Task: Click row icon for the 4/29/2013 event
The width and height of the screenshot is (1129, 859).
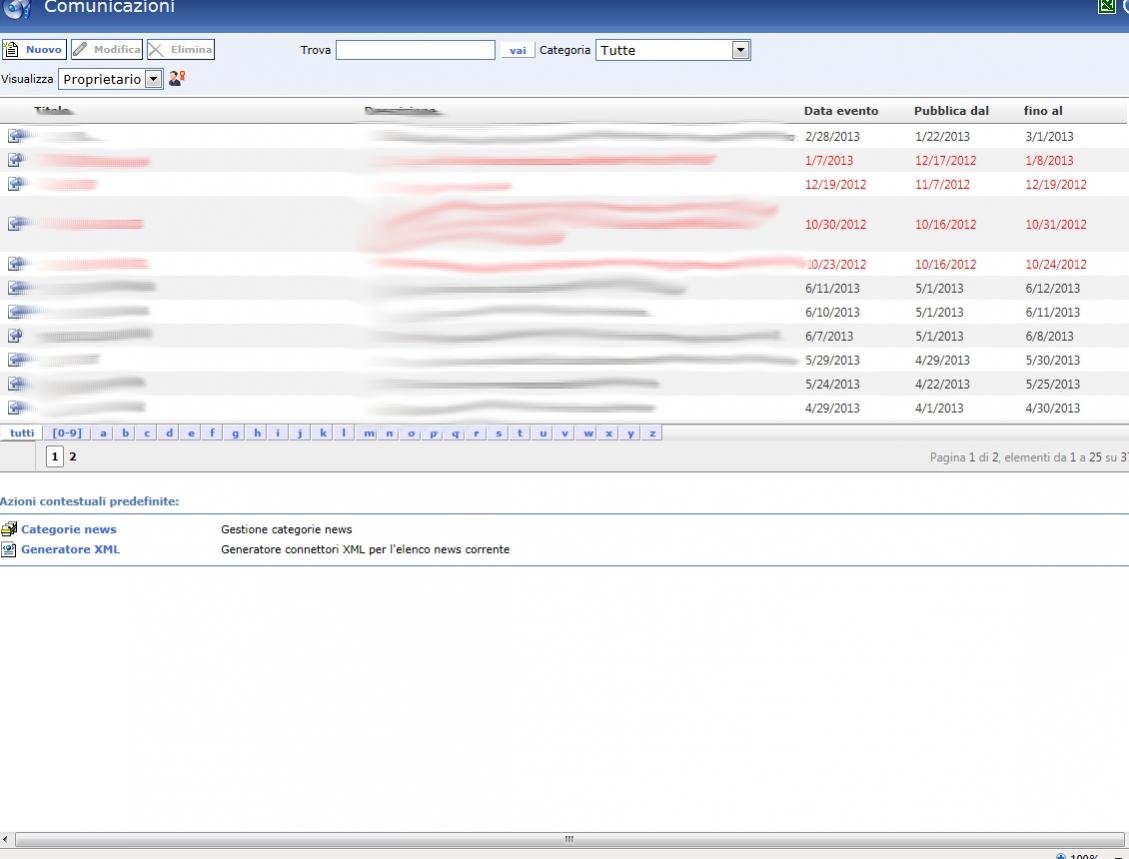Action: pyautogui.click(x=15, y=408)
